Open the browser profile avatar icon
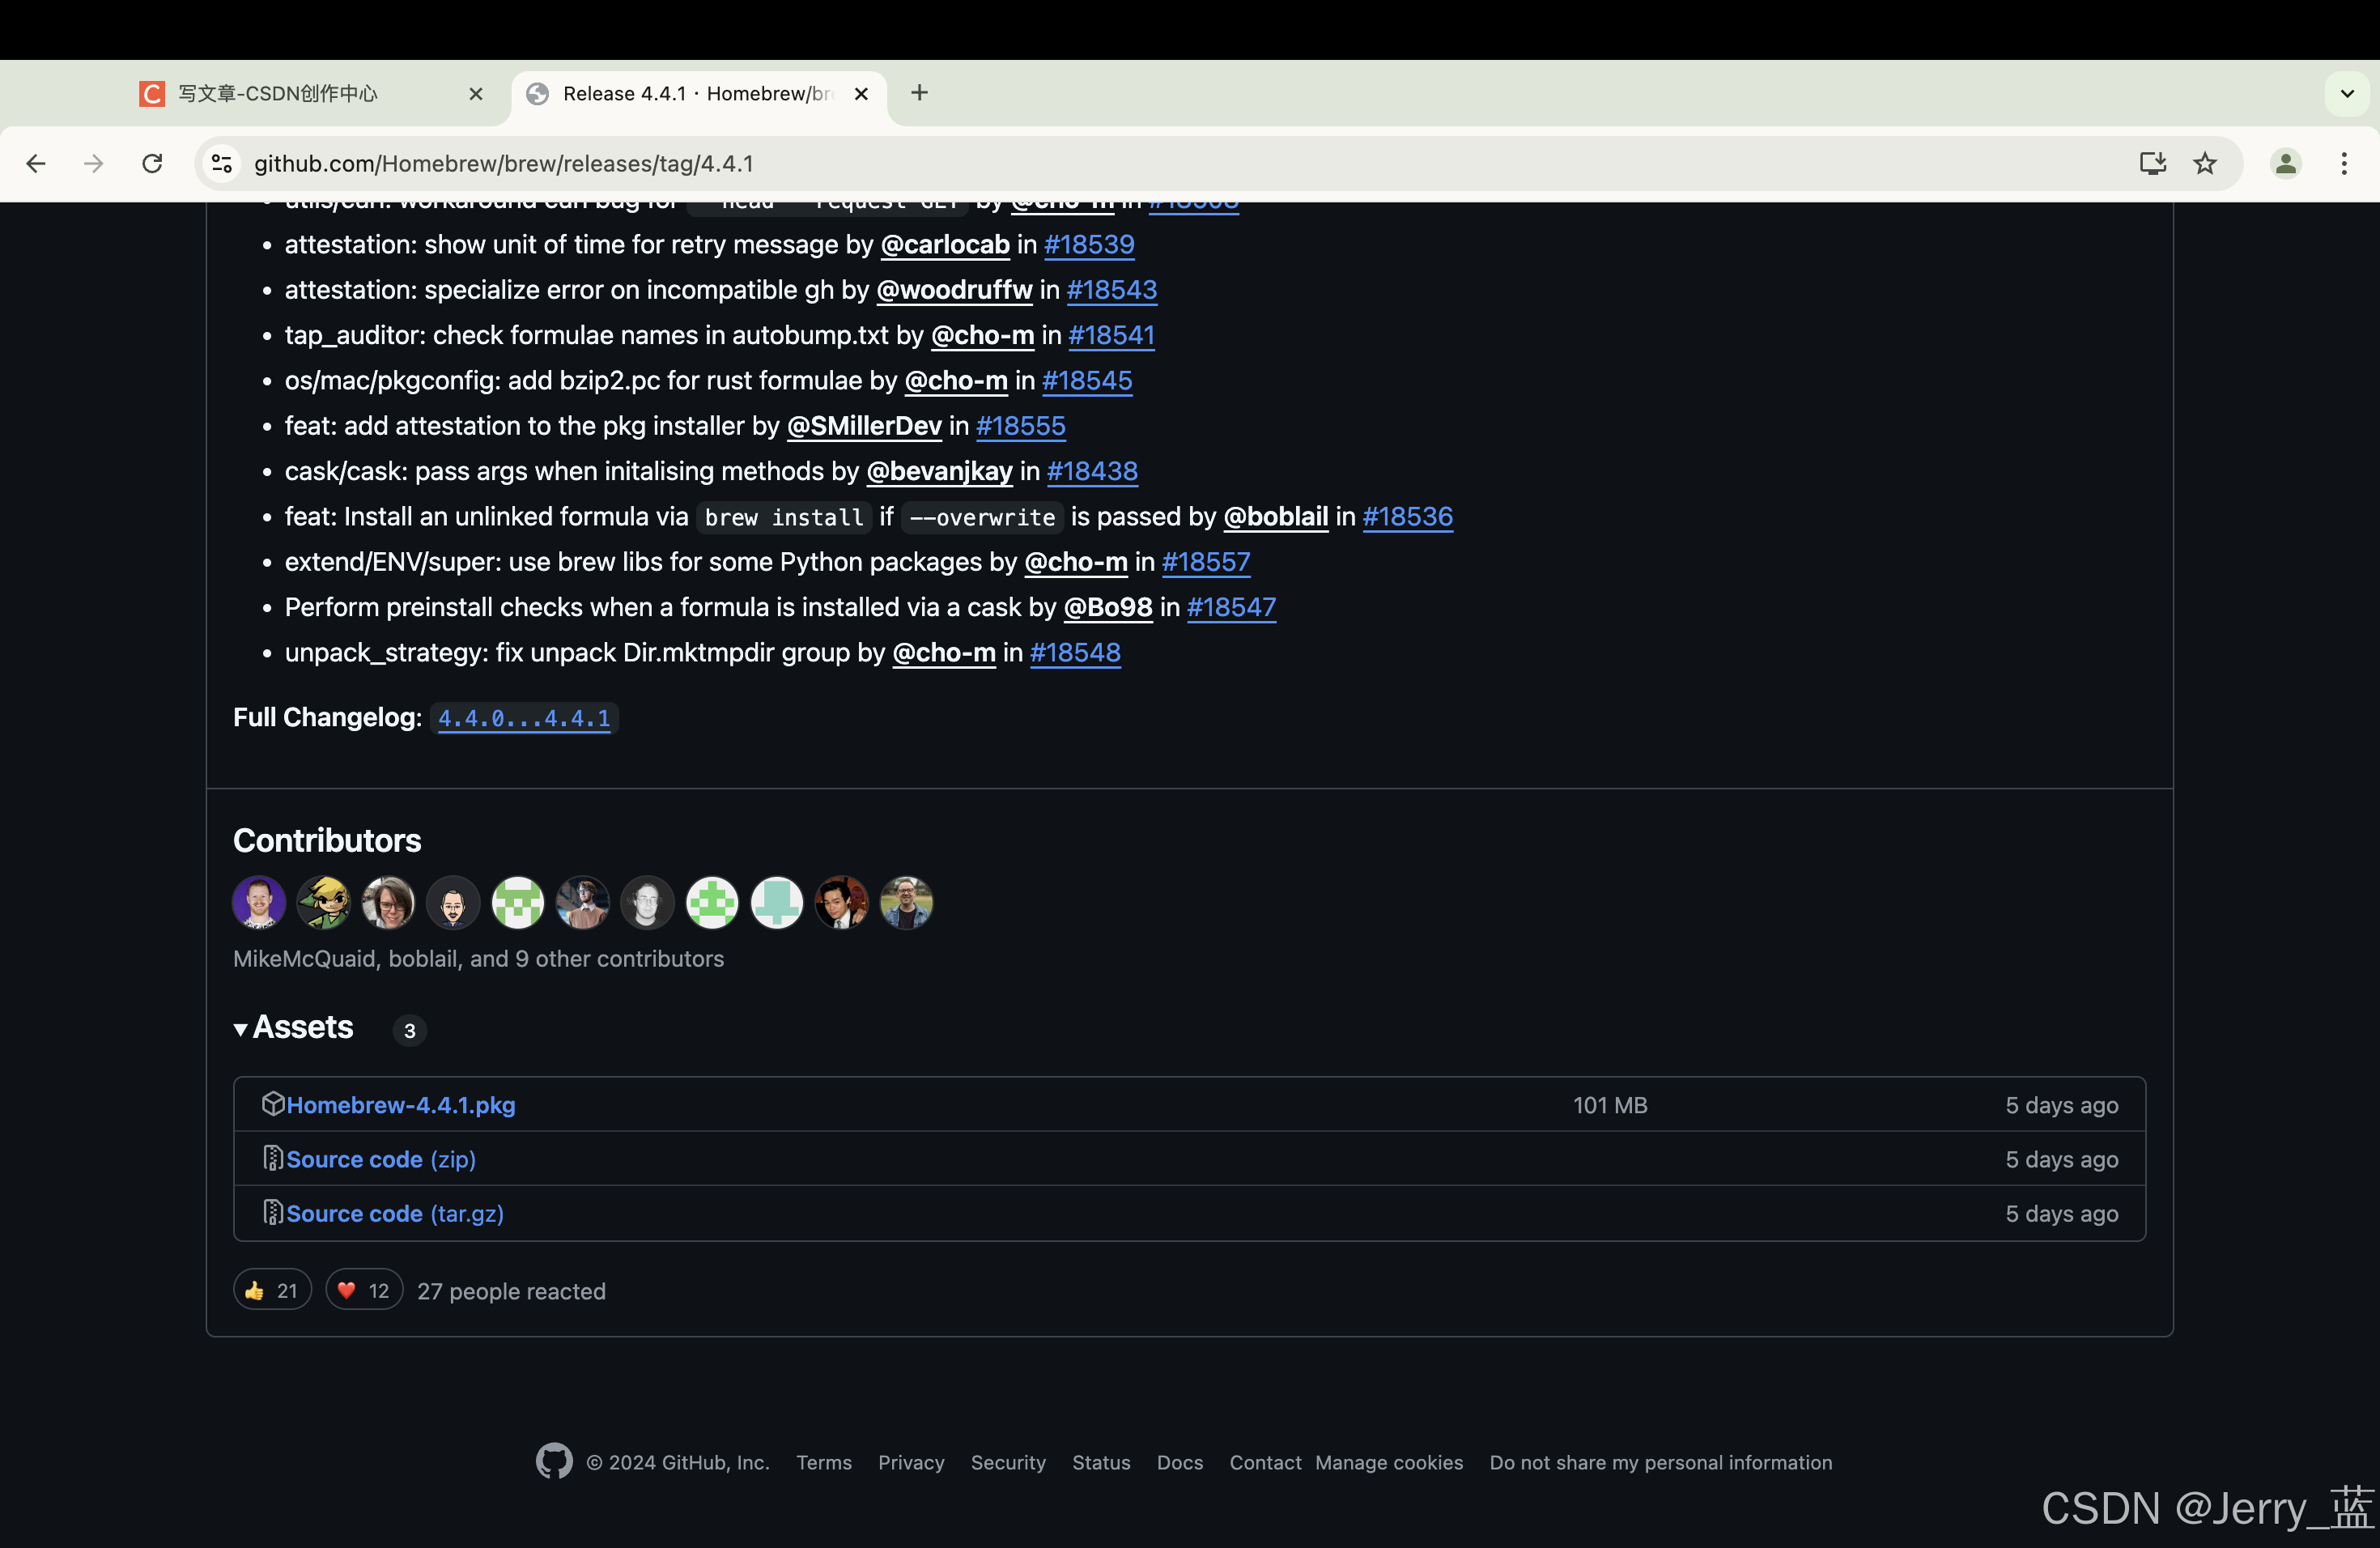2380x1548 pixels. coord(2285,163)
